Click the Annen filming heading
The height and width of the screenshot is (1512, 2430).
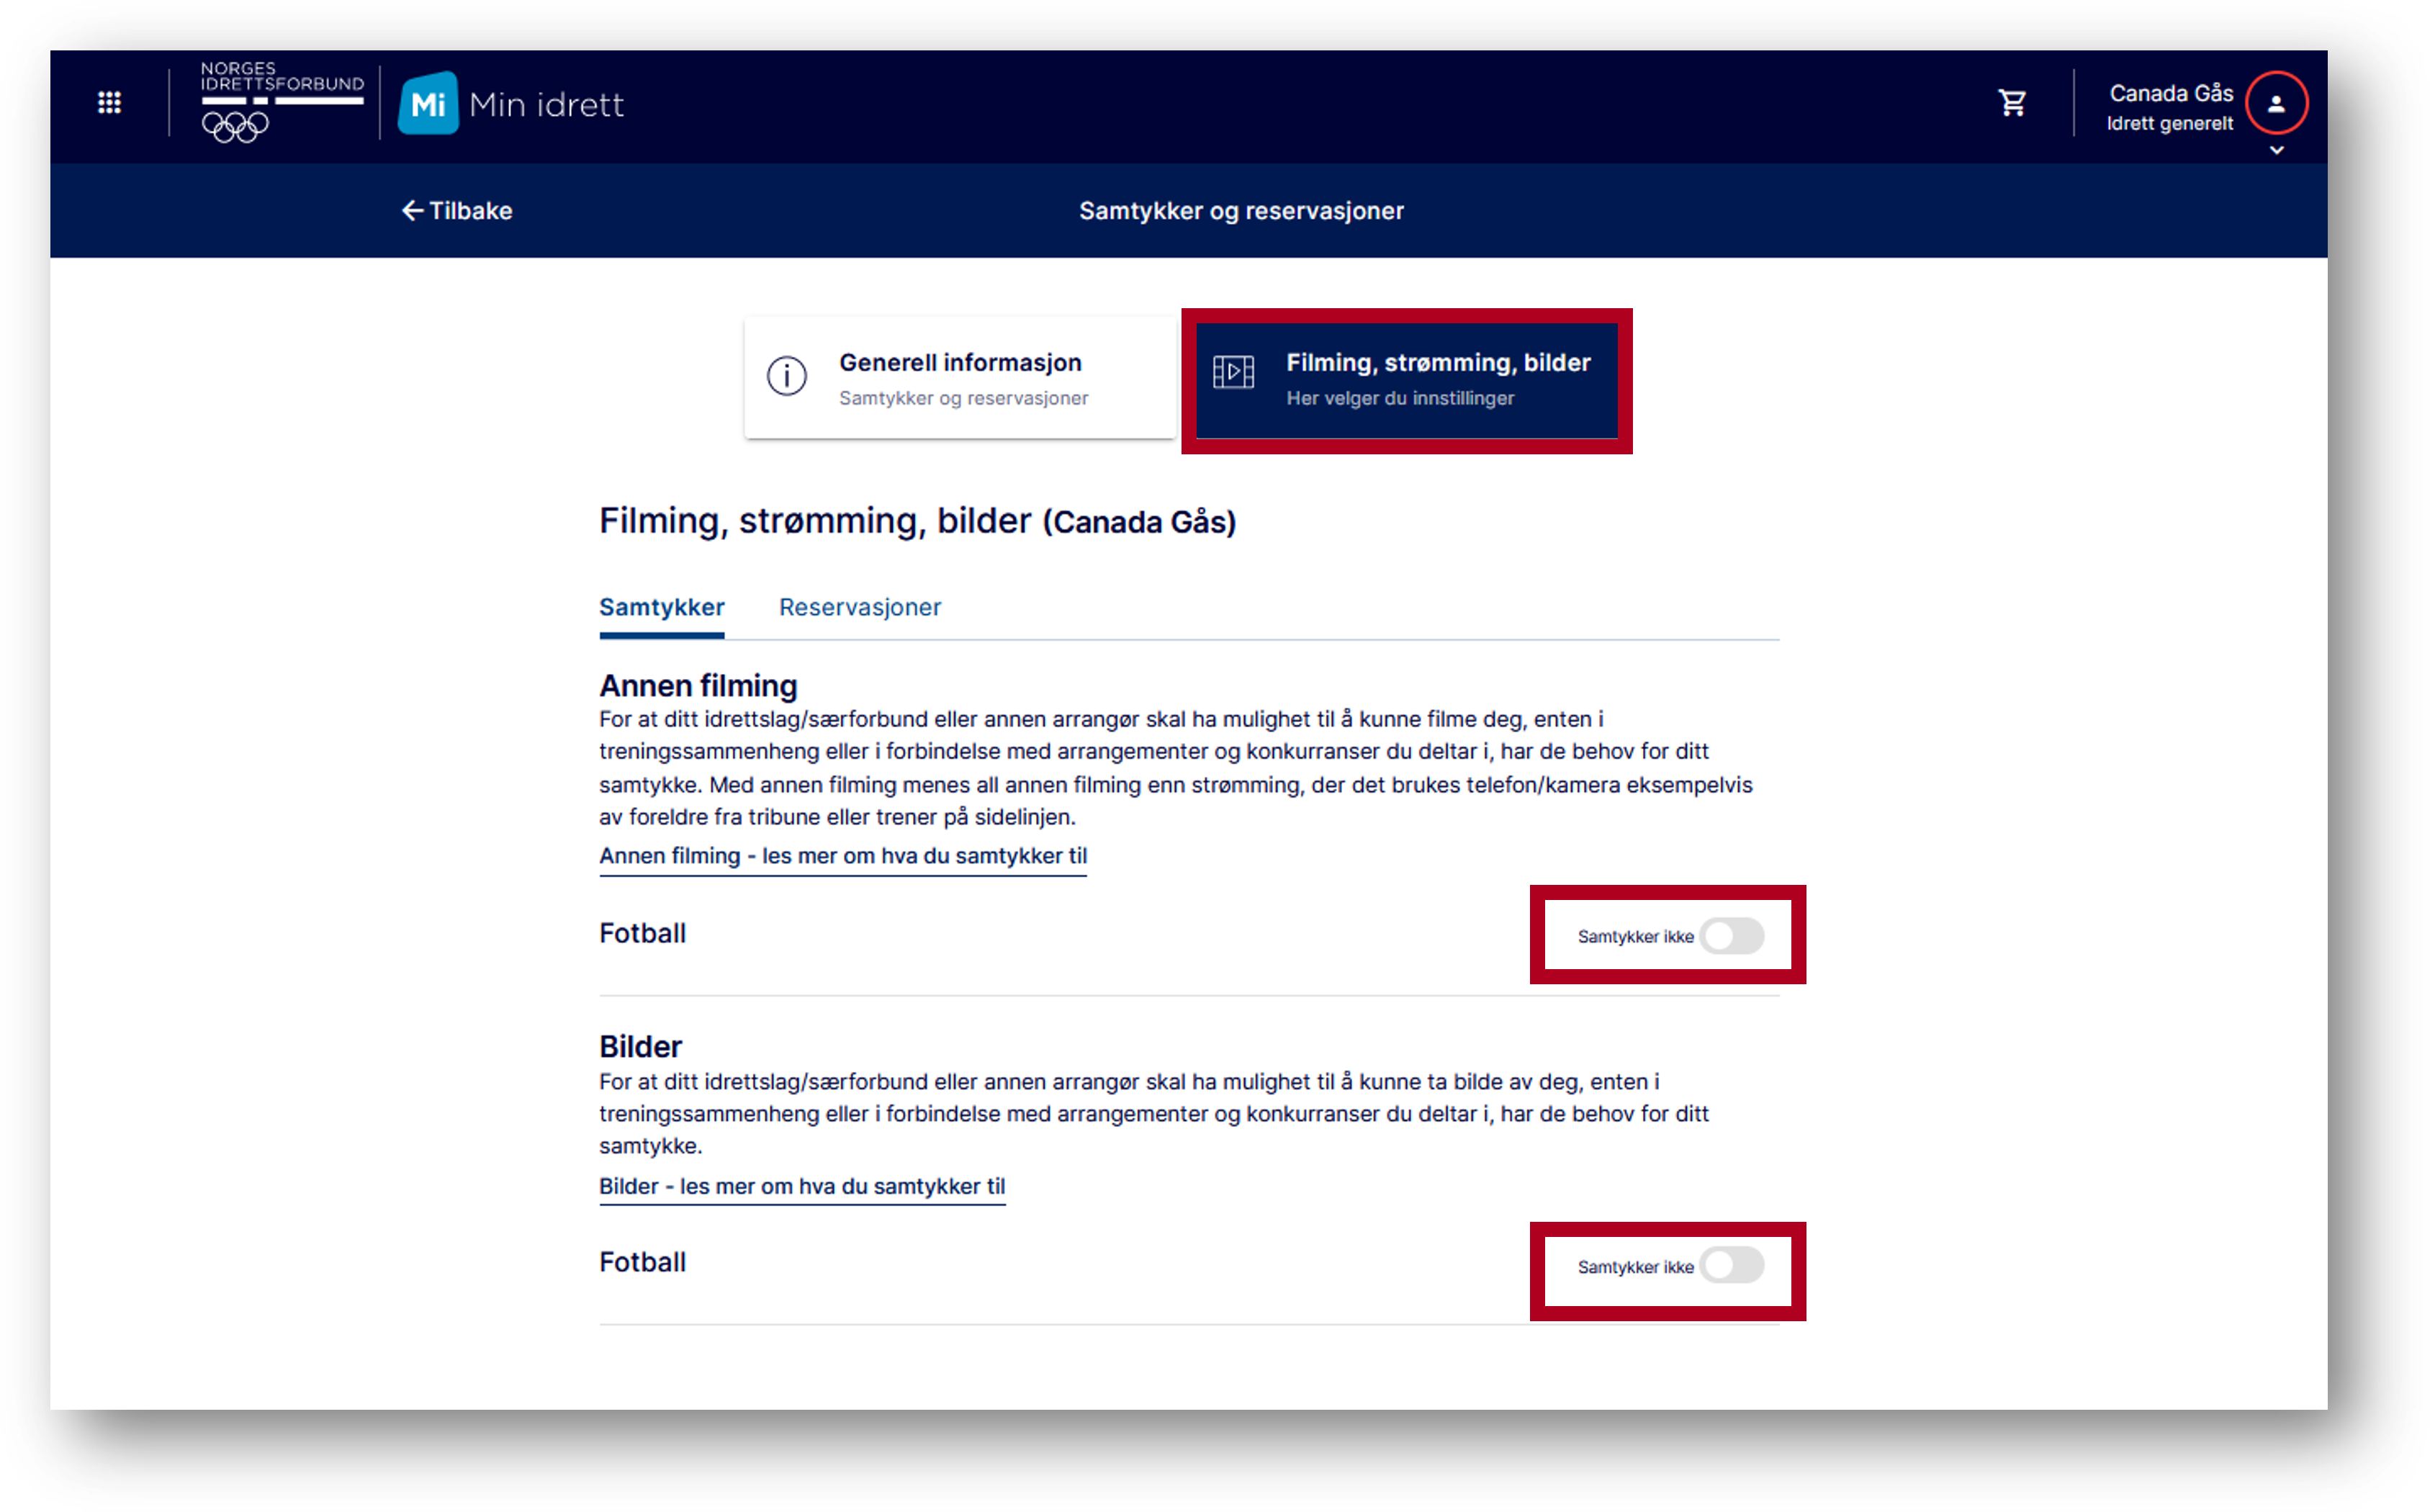[698, 686]
